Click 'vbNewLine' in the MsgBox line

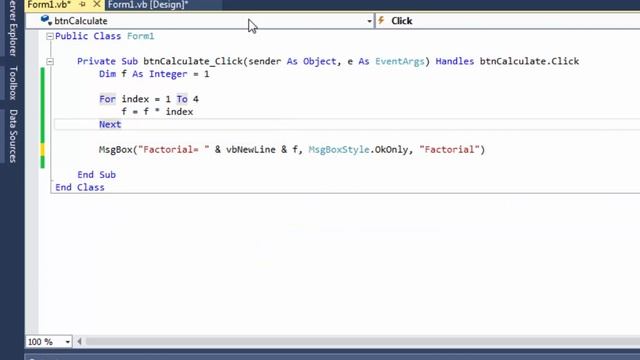pos(251,150)
